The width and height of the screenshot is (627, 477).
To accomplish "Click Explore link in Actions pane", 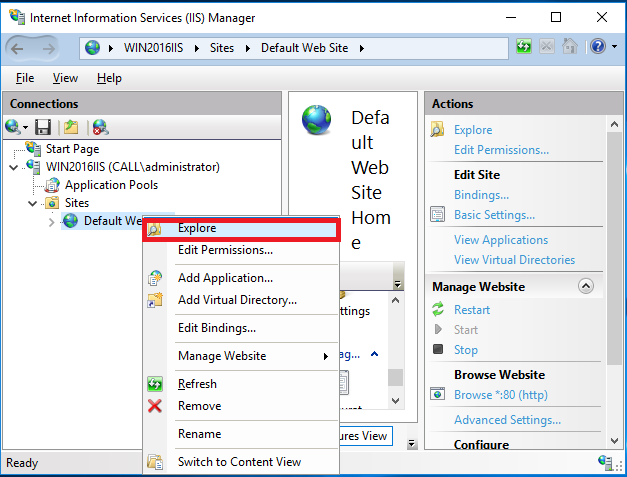I will tap(473, 130).
